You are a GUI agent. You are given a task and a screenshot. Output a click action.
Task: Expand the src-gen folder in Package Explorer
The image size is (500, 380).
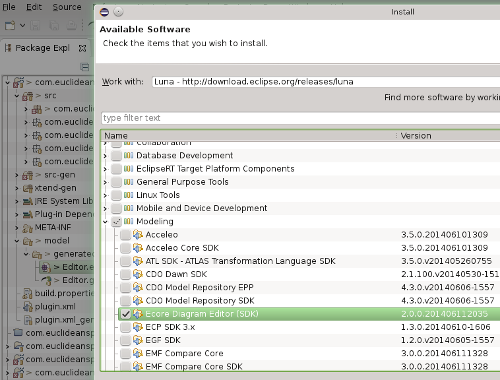point(17,175)
